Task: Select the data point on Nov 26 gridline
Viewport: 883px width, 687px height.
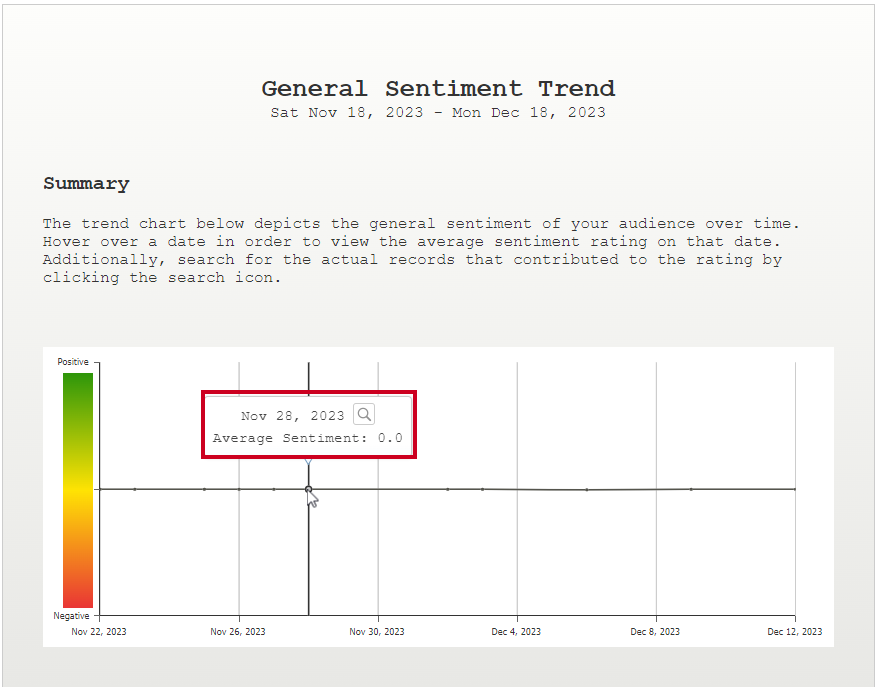Action: [x=239, y=489]
